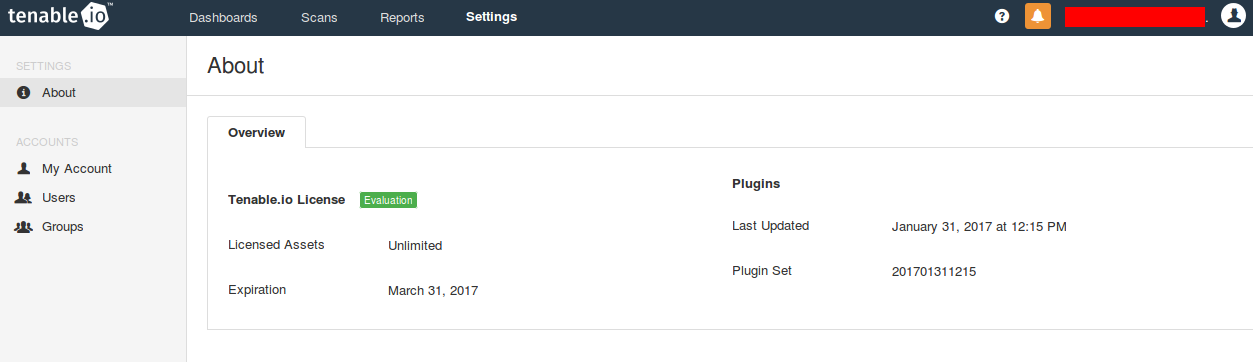Open the user profile avatar icon
1253x362 pixels.
(x=1233, y=17)
